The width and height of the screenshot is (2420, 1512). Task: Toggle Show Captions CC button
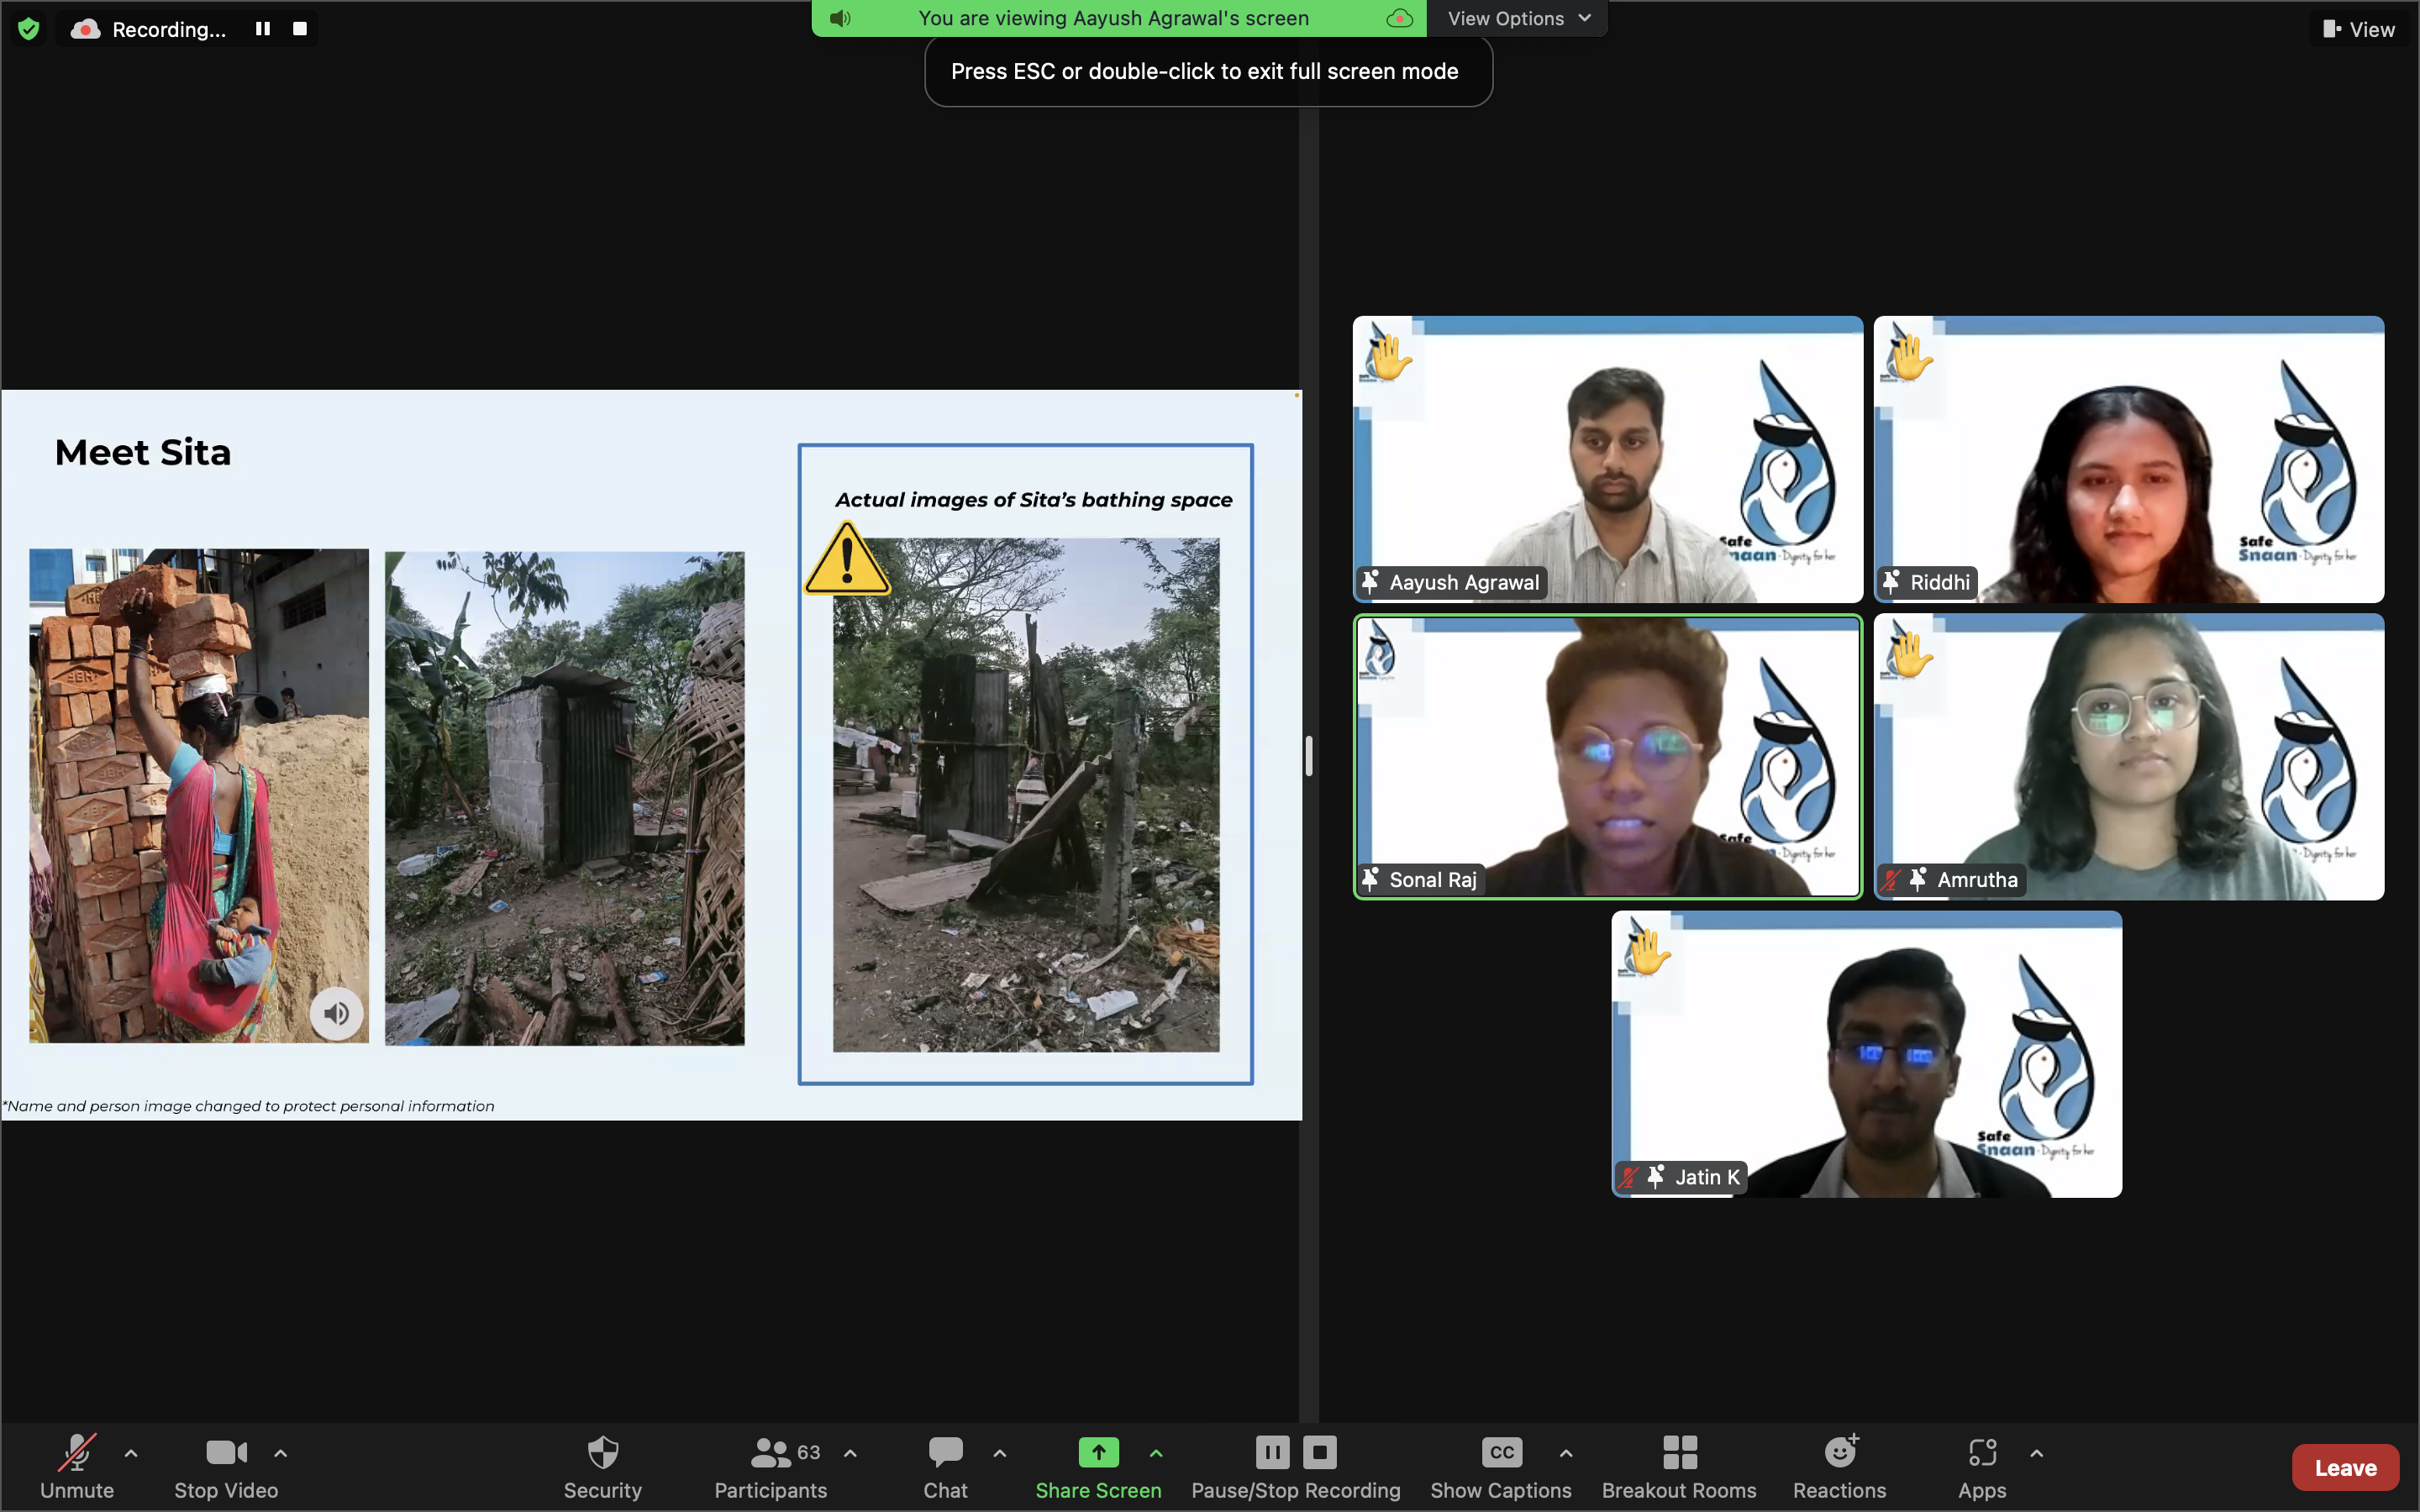1501,1453
